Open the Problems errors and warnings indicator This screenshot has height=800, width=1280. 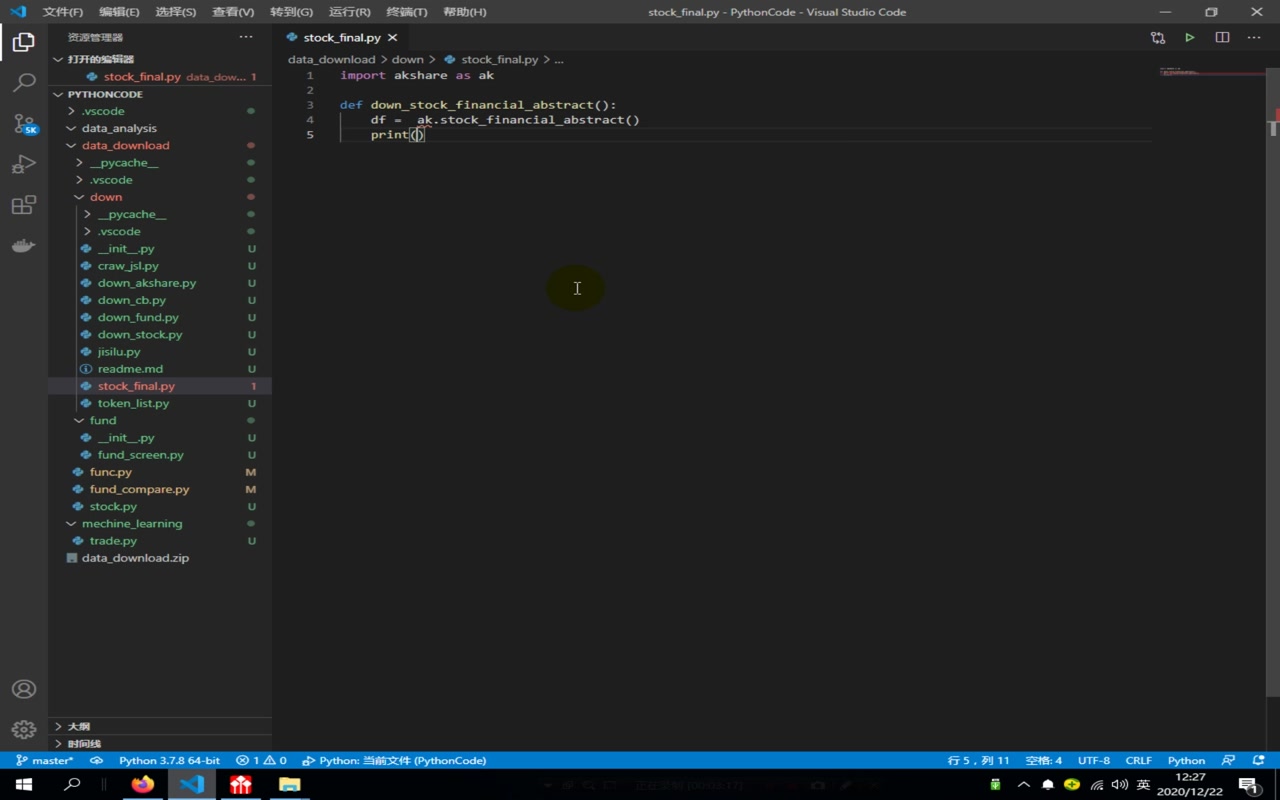tap(261, 760)
